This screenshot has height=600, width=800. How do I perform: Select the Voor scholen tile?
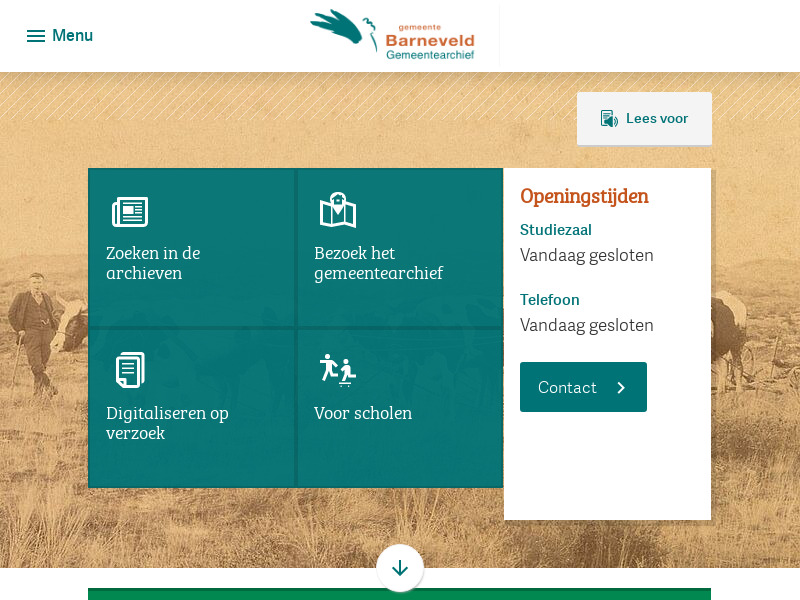(400, 408)
